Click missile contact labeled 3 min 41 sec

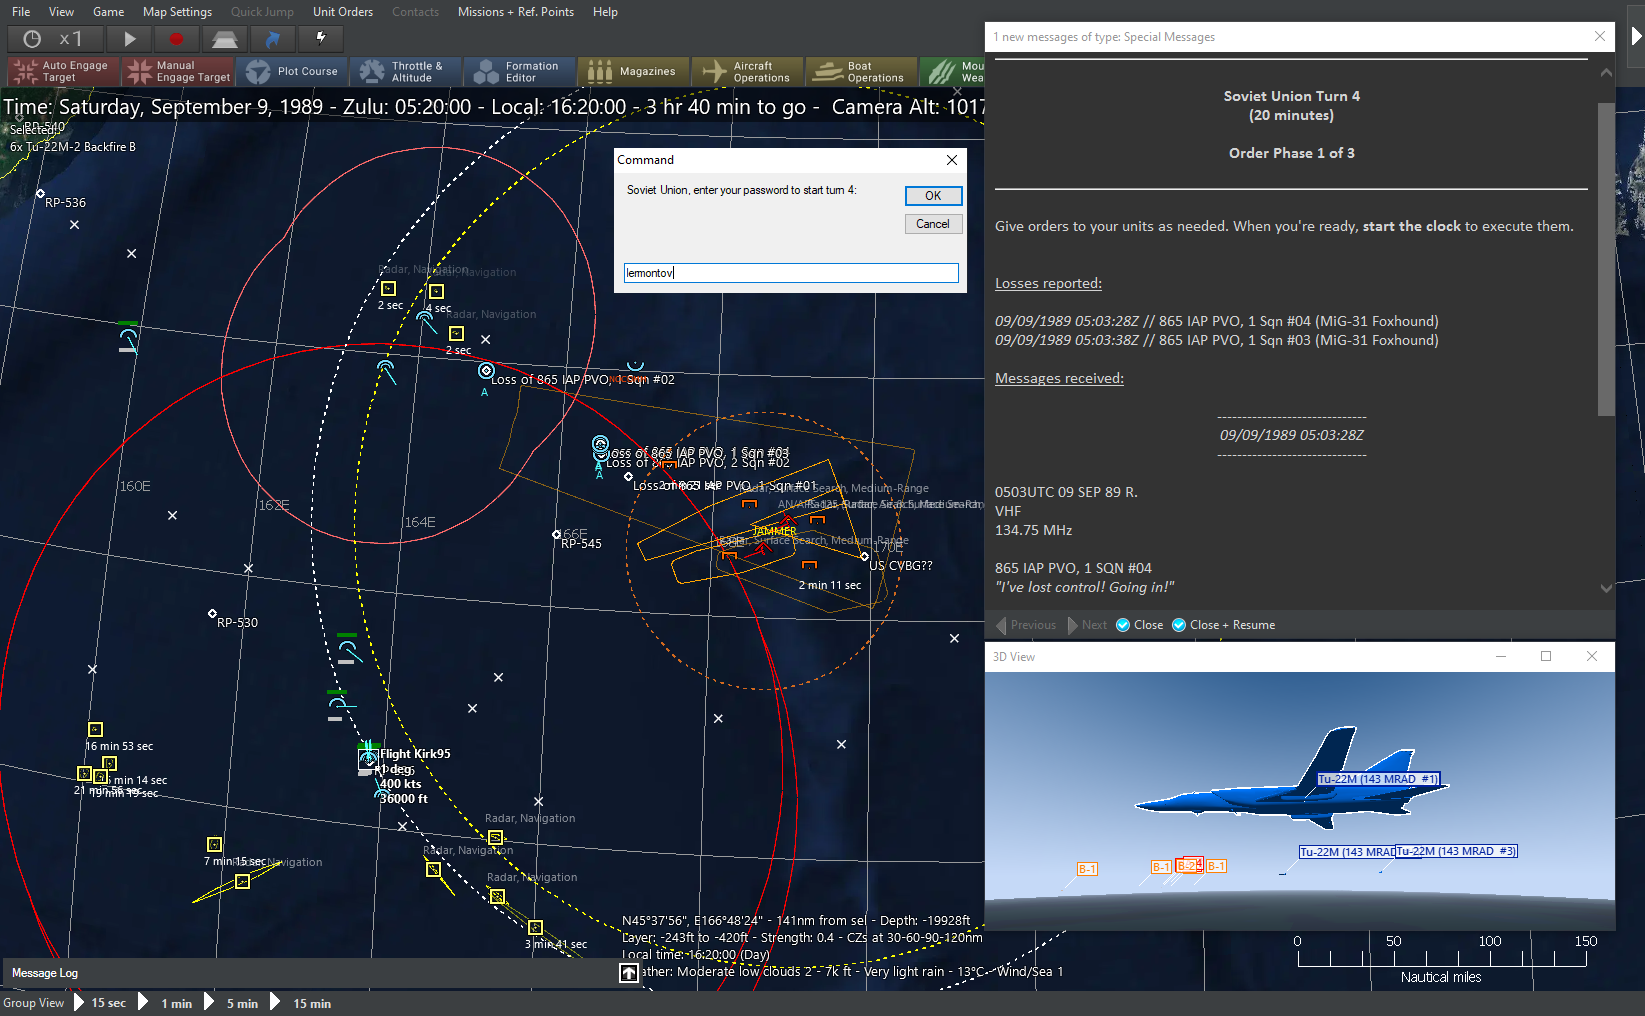pyautogui.click(x=535, y=927)
